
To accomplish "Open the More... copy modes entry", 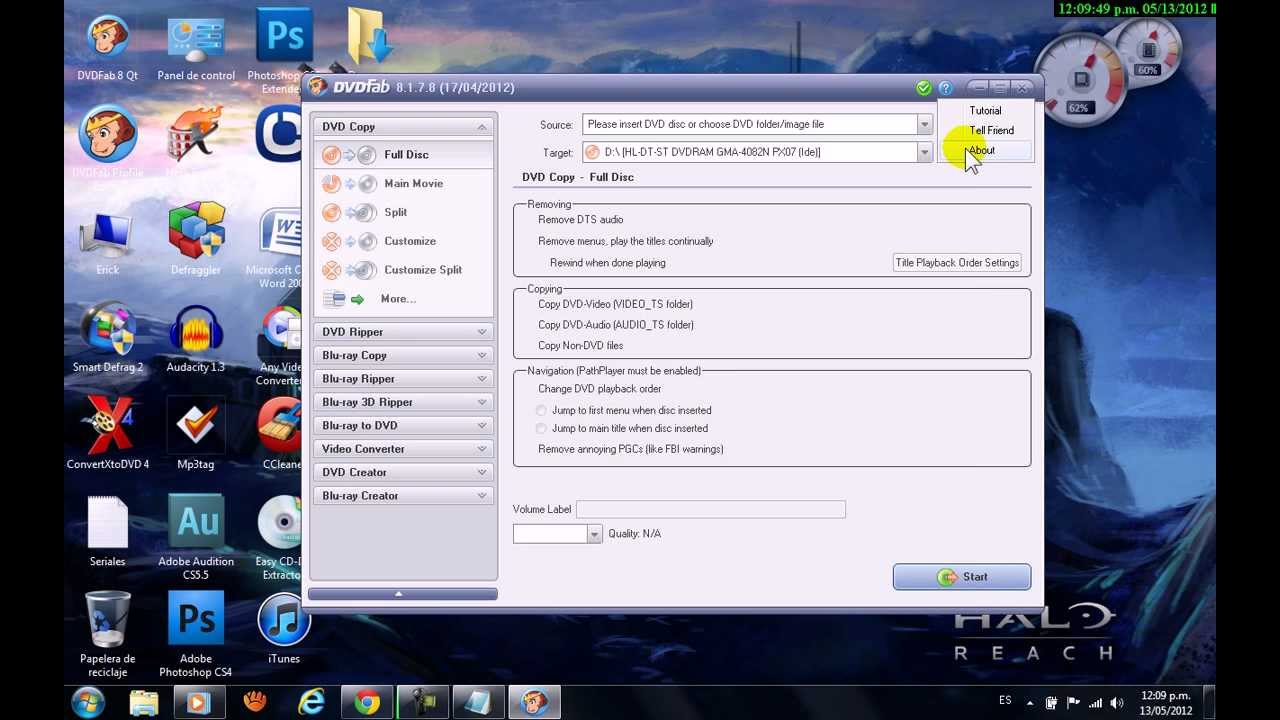I will pos(404,299).
